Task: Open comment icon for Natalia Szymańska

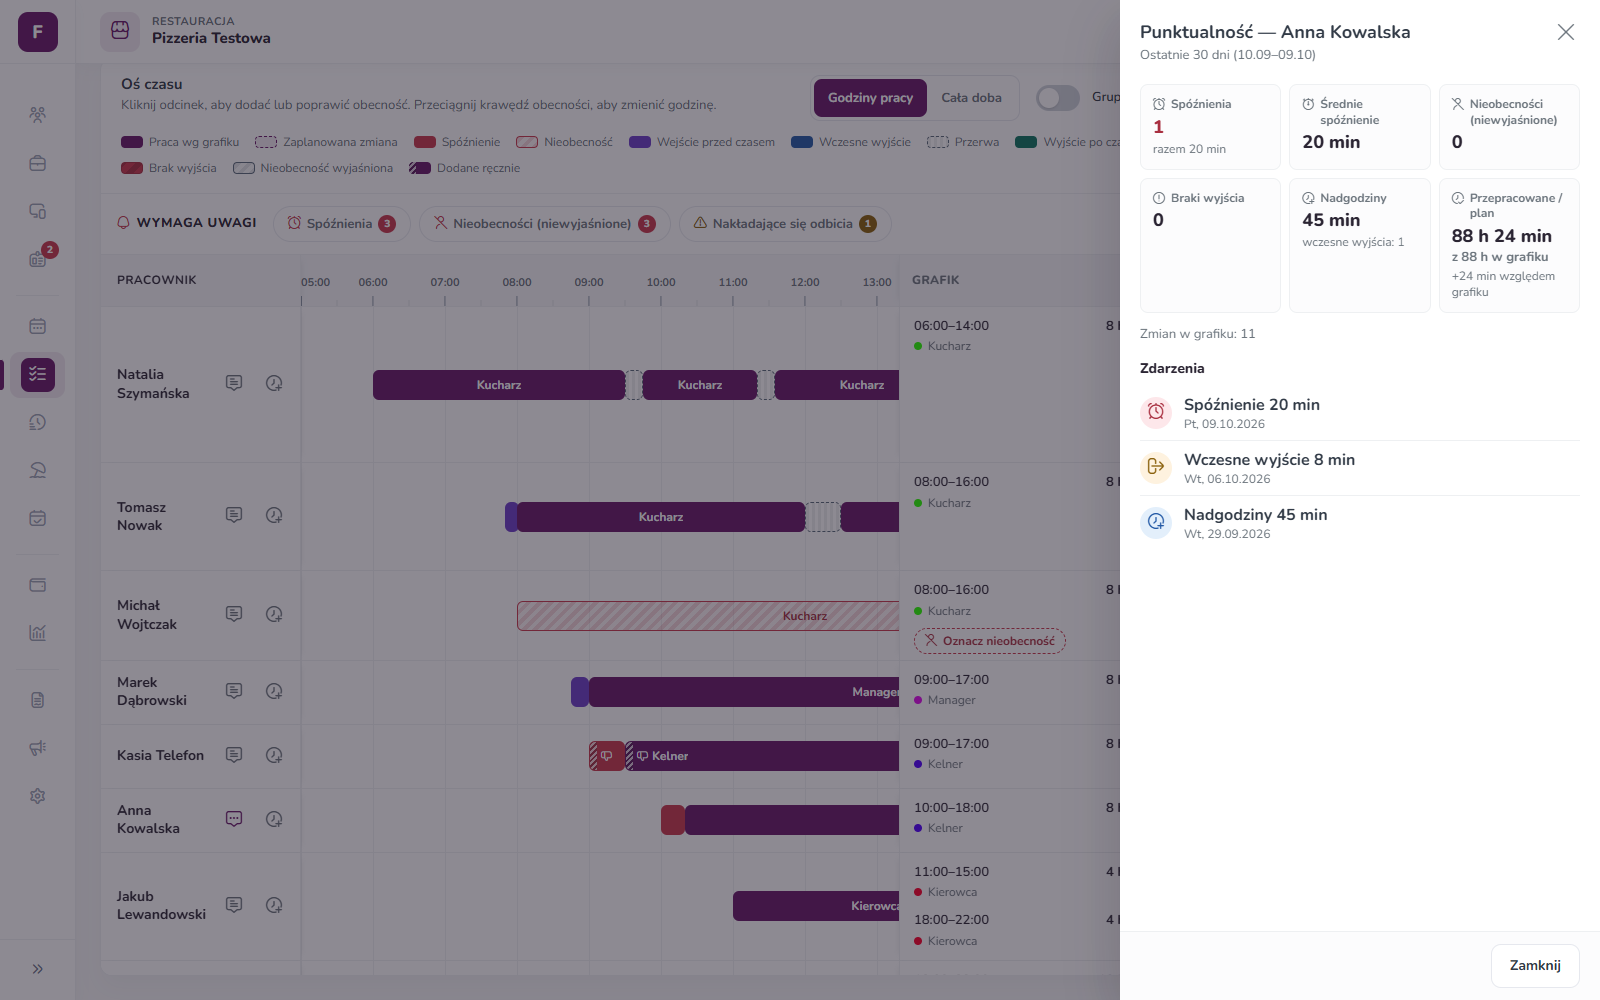Action: (x=234, y=383)
